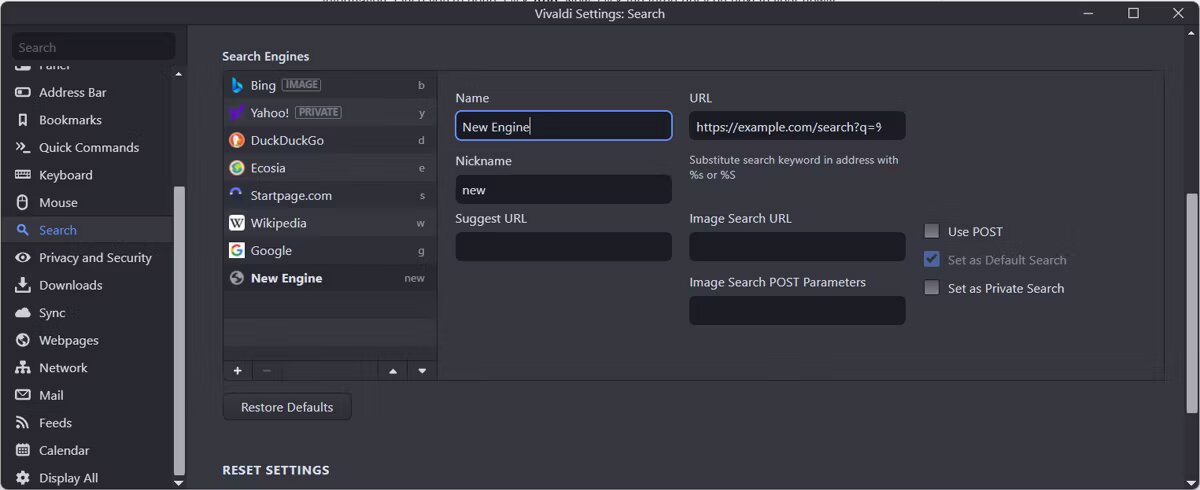Click the Downloads sidebar icon
1200x490 pixels.
pyautogui.click(x=23, y=285)
